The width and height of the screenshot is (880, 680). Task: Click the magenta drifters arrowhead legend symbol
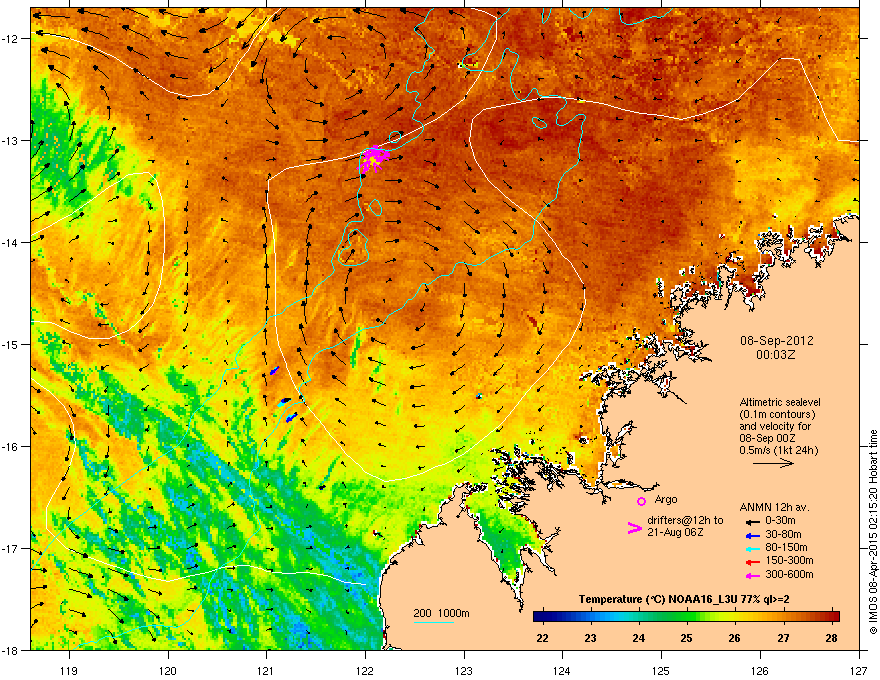(634, 527)
